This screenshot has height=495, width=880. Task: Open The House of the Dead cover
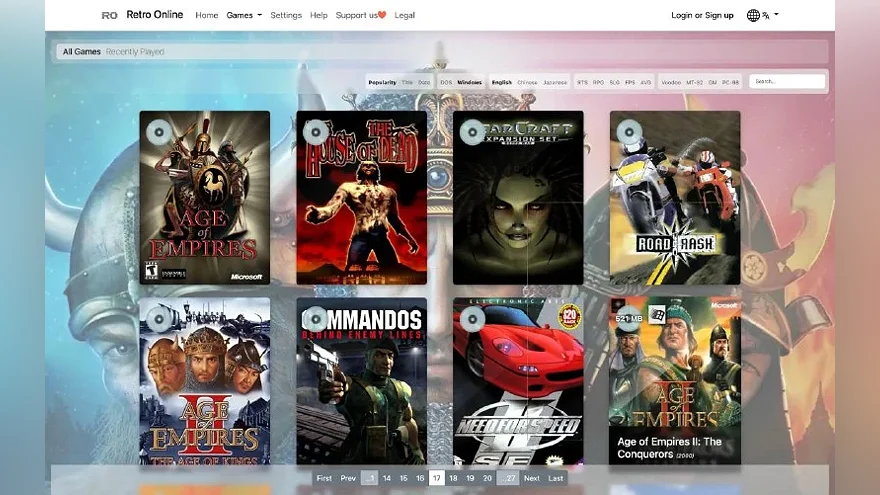[x=361, y=198]
